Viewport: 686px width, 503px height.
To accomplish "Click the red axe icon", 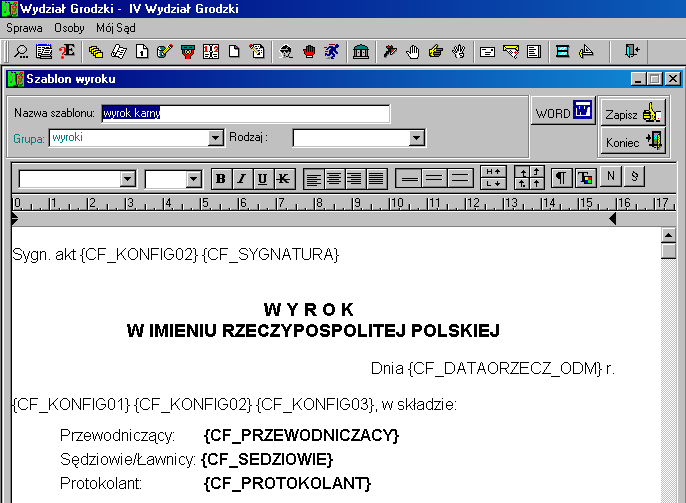I will coord(390,52).
